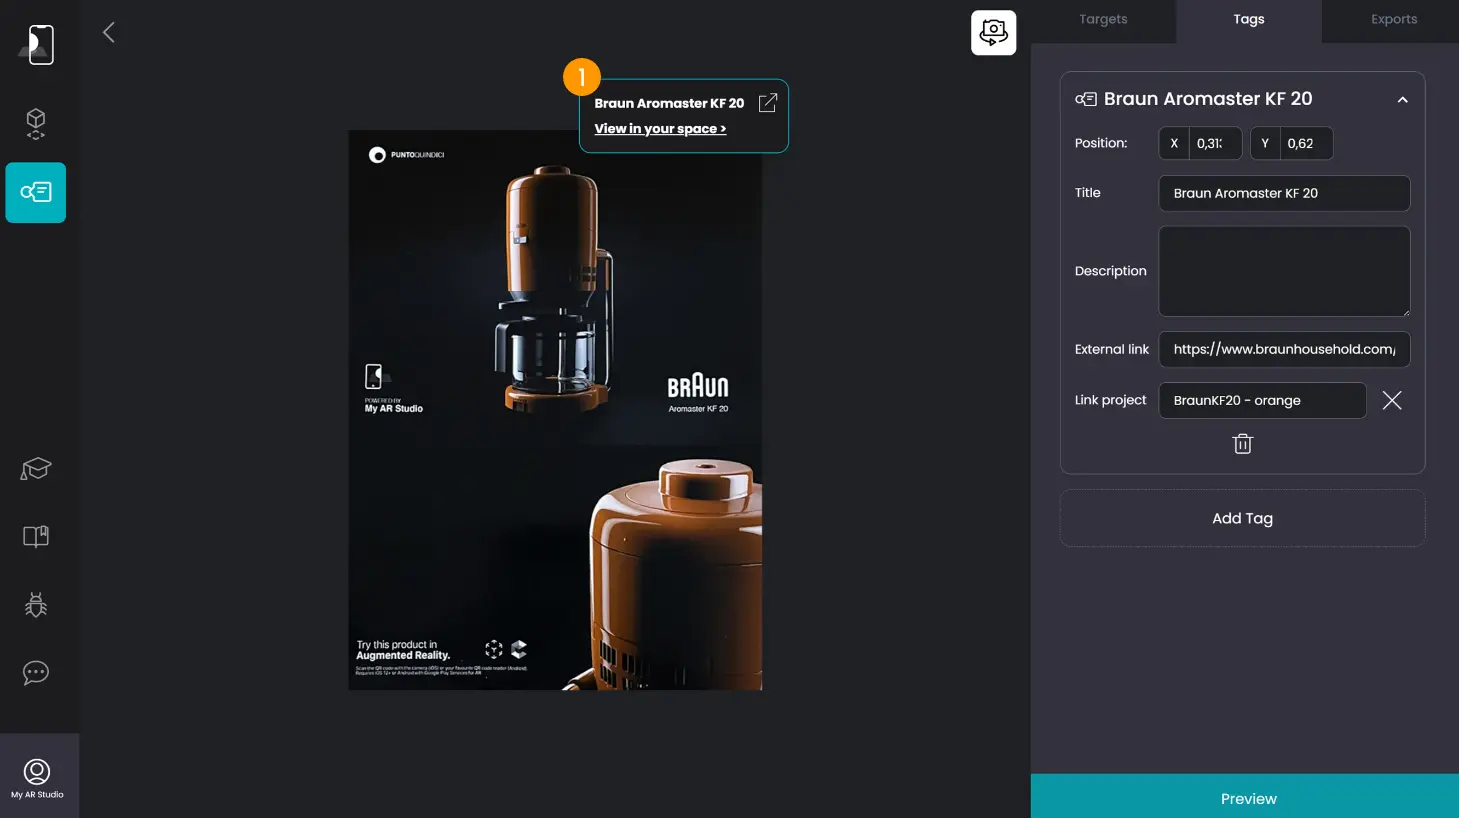This screenshot has height=818, width=1459.
Task: Switch to the Exports tab
Action: coord(1394,20)
